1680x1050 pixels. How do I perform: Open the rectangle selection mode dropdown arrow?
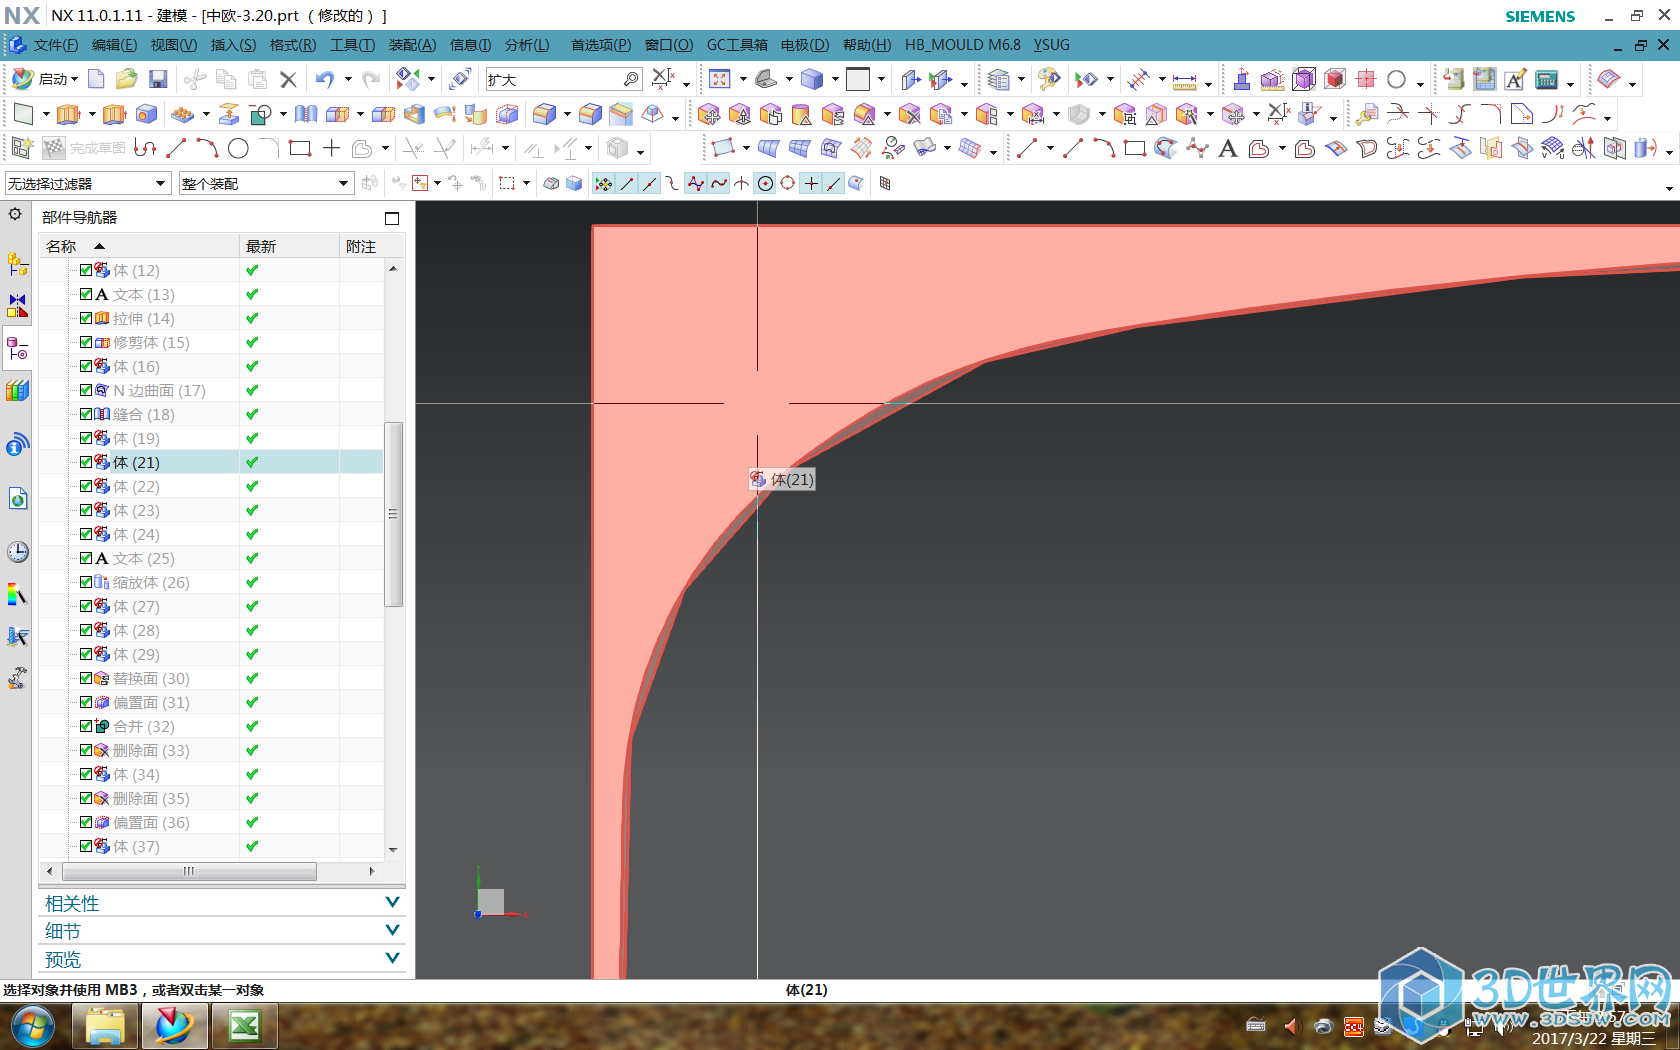[x=526, y=183]
